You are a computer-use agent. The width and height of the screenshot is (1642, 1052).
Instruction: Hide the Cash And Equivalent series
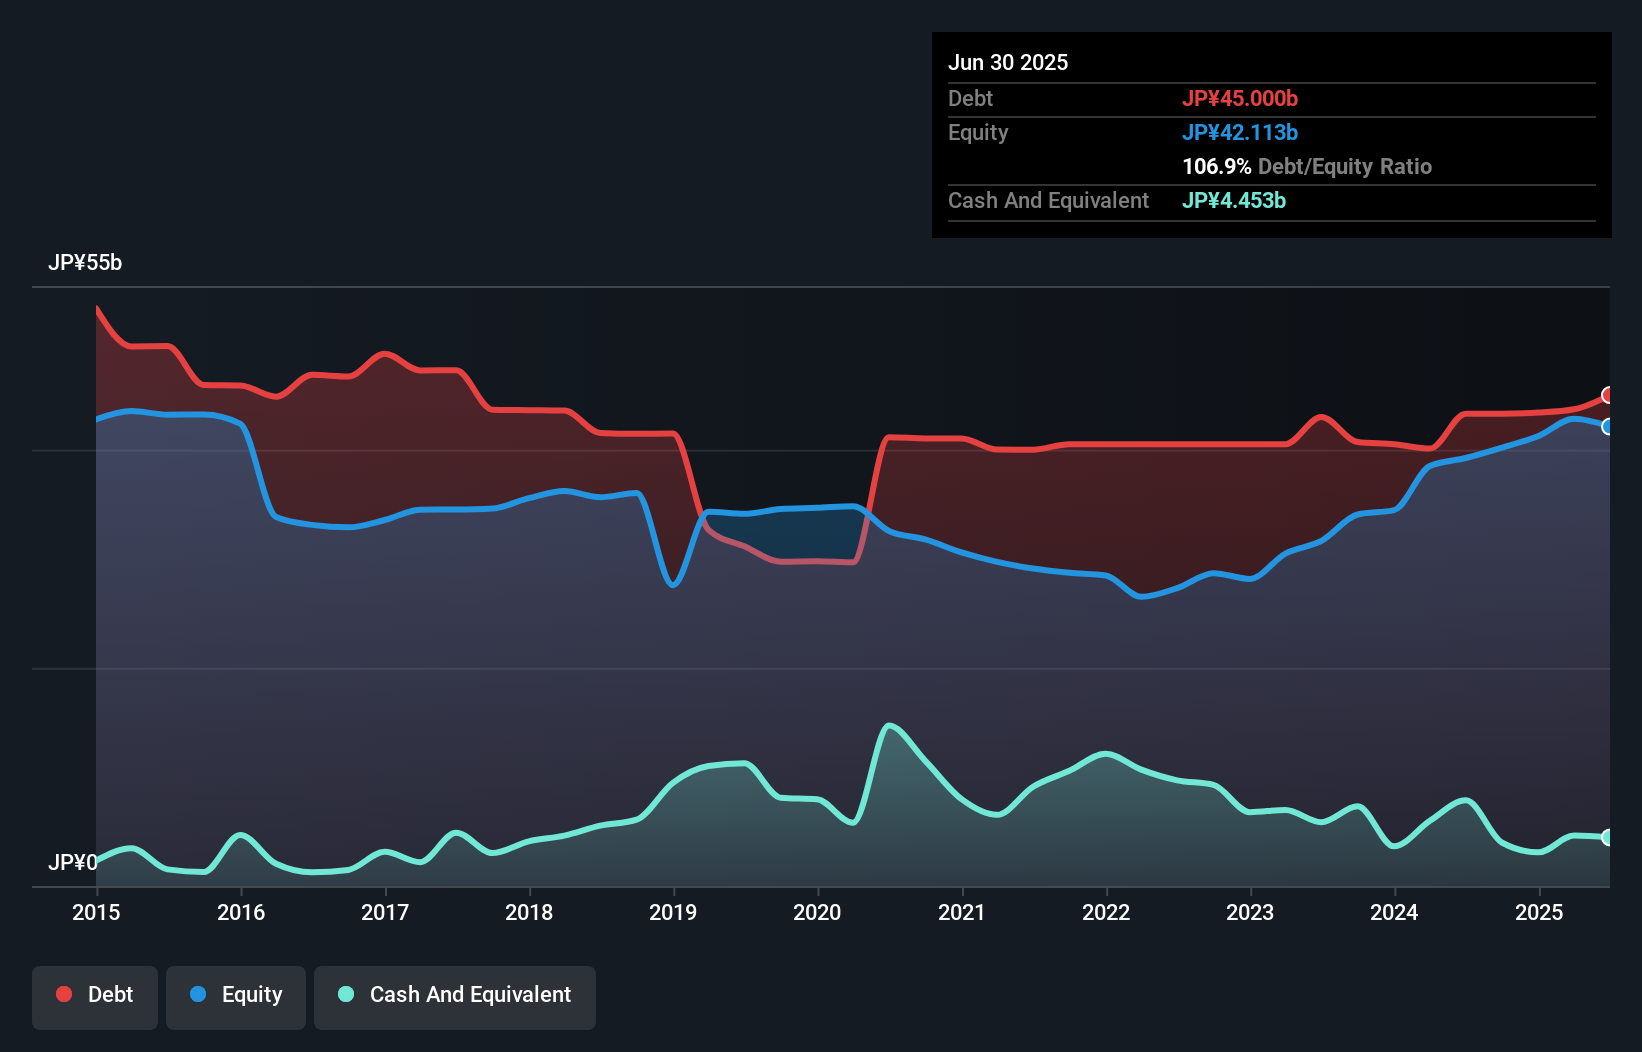pos(455,996)
